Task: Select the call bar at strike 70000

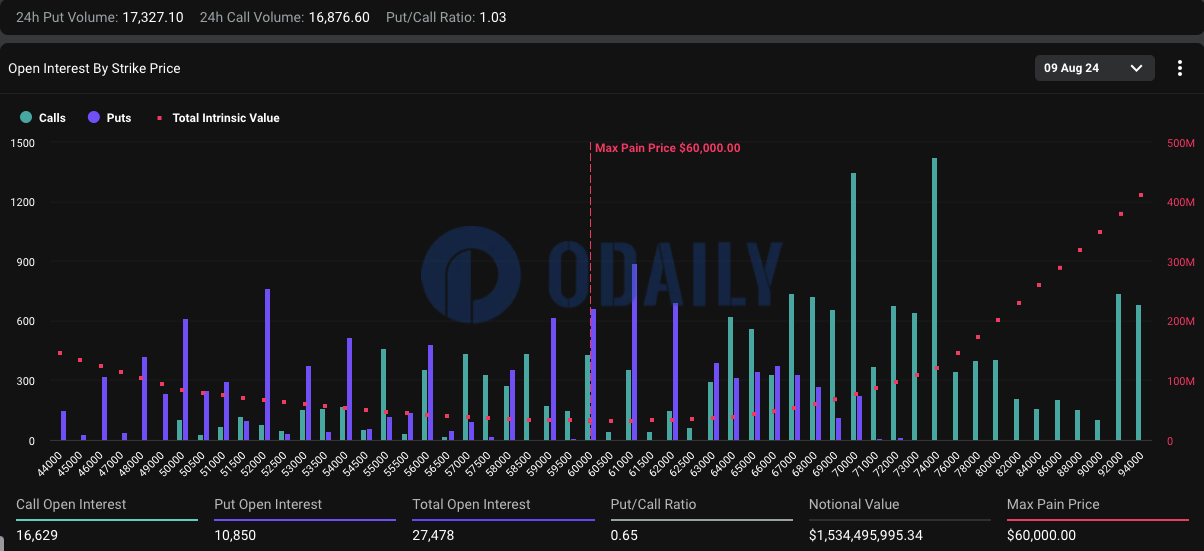Action: pyautogui.click(x=853, y=307)
